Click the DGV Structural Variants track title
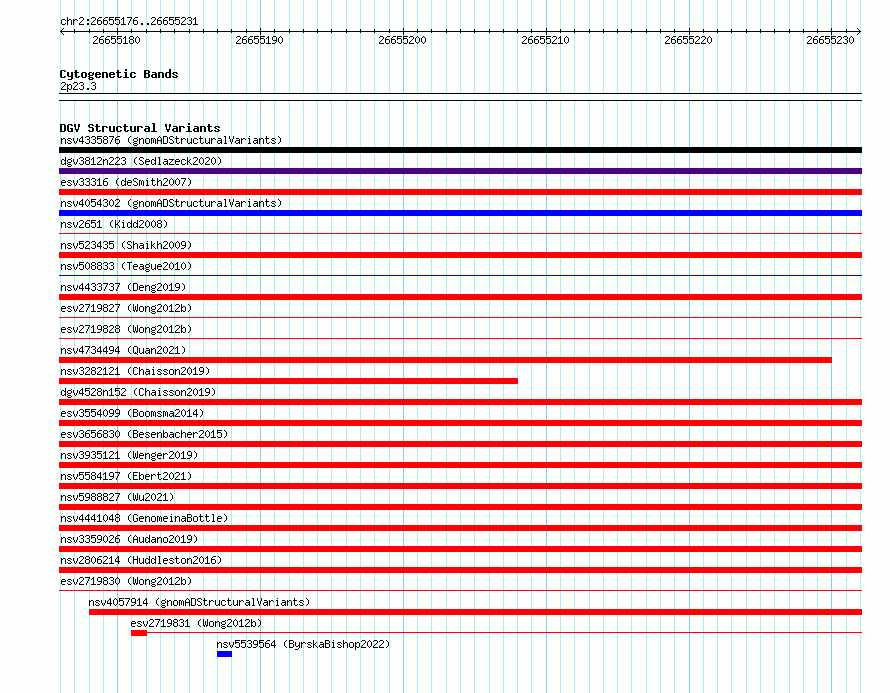This screenshot has height=693, width=890. (x=140, y=128)
